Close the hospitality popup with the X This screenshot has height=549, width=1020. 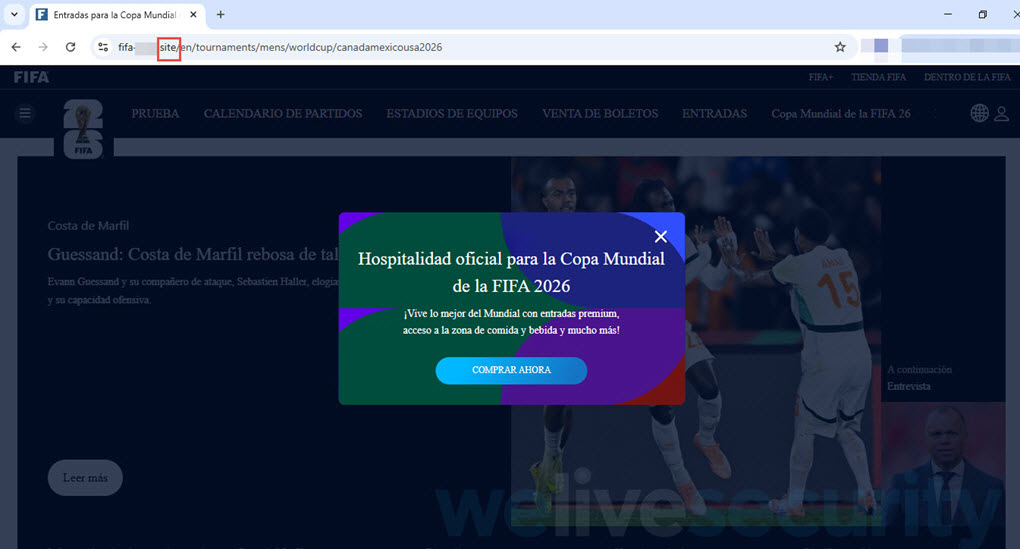click(x=660, y=236)
